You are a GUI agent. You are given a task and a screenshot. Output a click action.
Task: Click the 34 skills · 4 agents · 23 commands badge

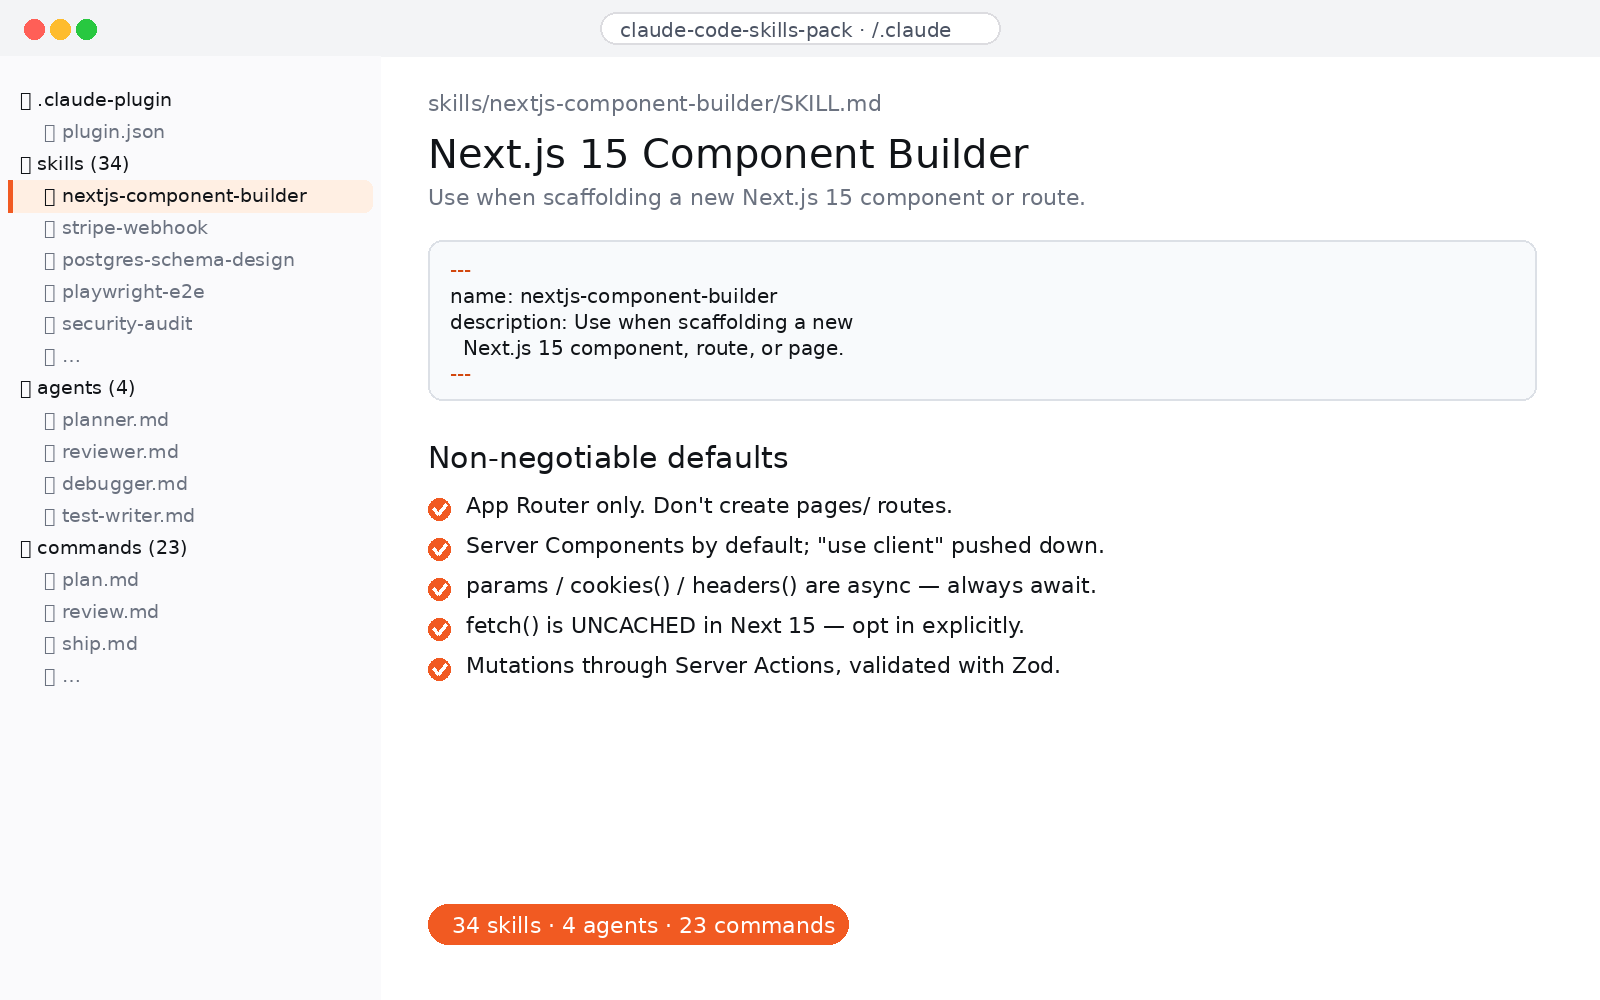point(638,925)
